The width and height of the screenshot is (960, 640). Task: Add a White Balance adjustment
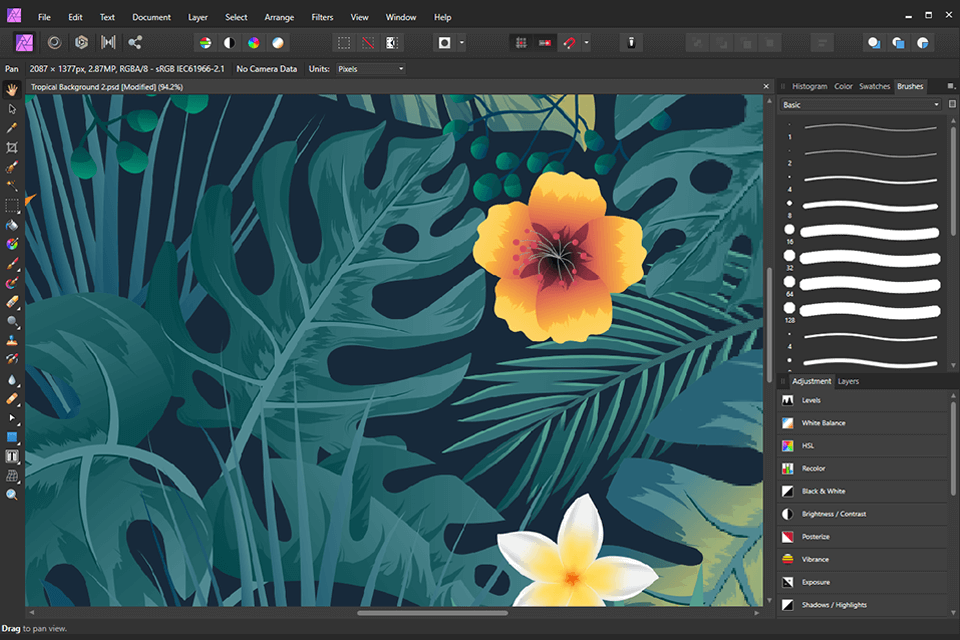863,423
